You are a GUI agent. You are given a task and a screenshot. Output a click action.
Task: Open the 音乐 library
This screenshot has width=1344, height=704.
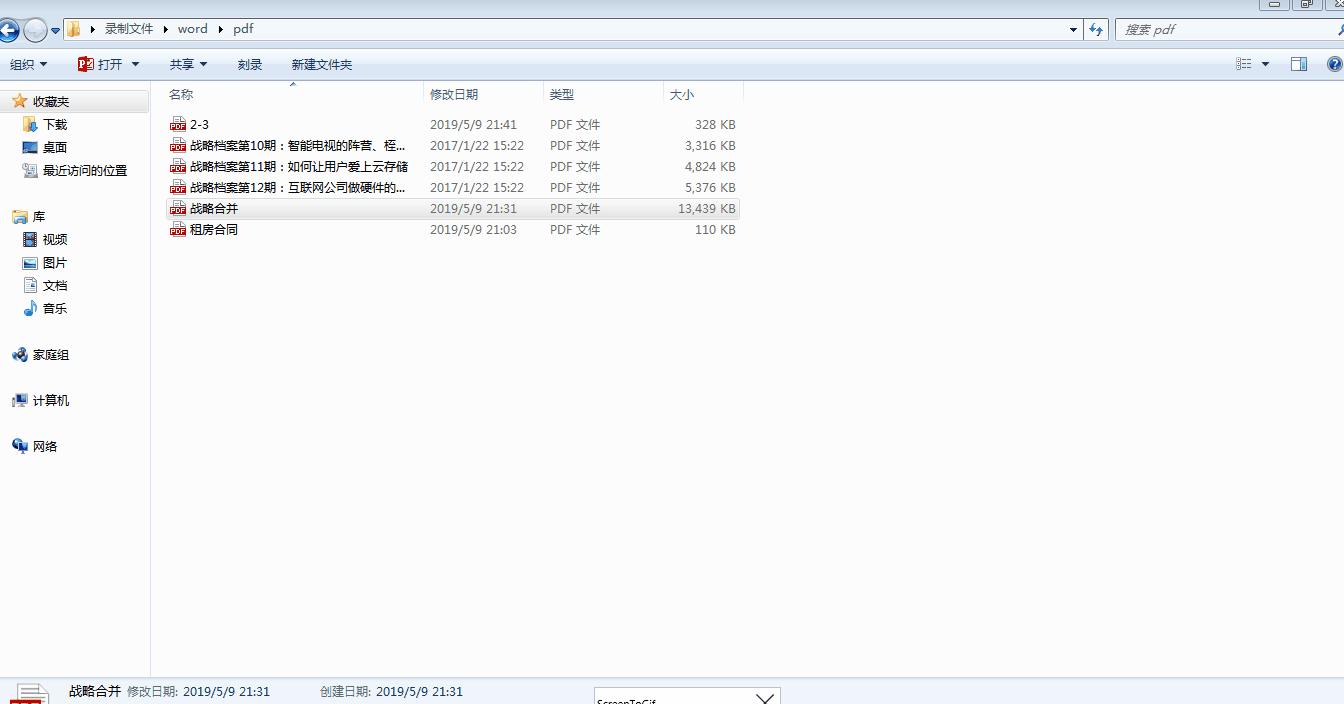click(55, 308)
